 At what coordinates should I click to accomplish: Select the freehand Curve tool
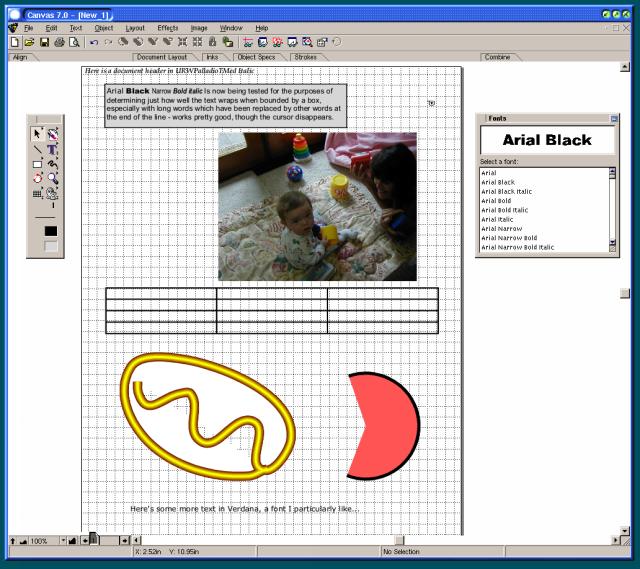52,163
